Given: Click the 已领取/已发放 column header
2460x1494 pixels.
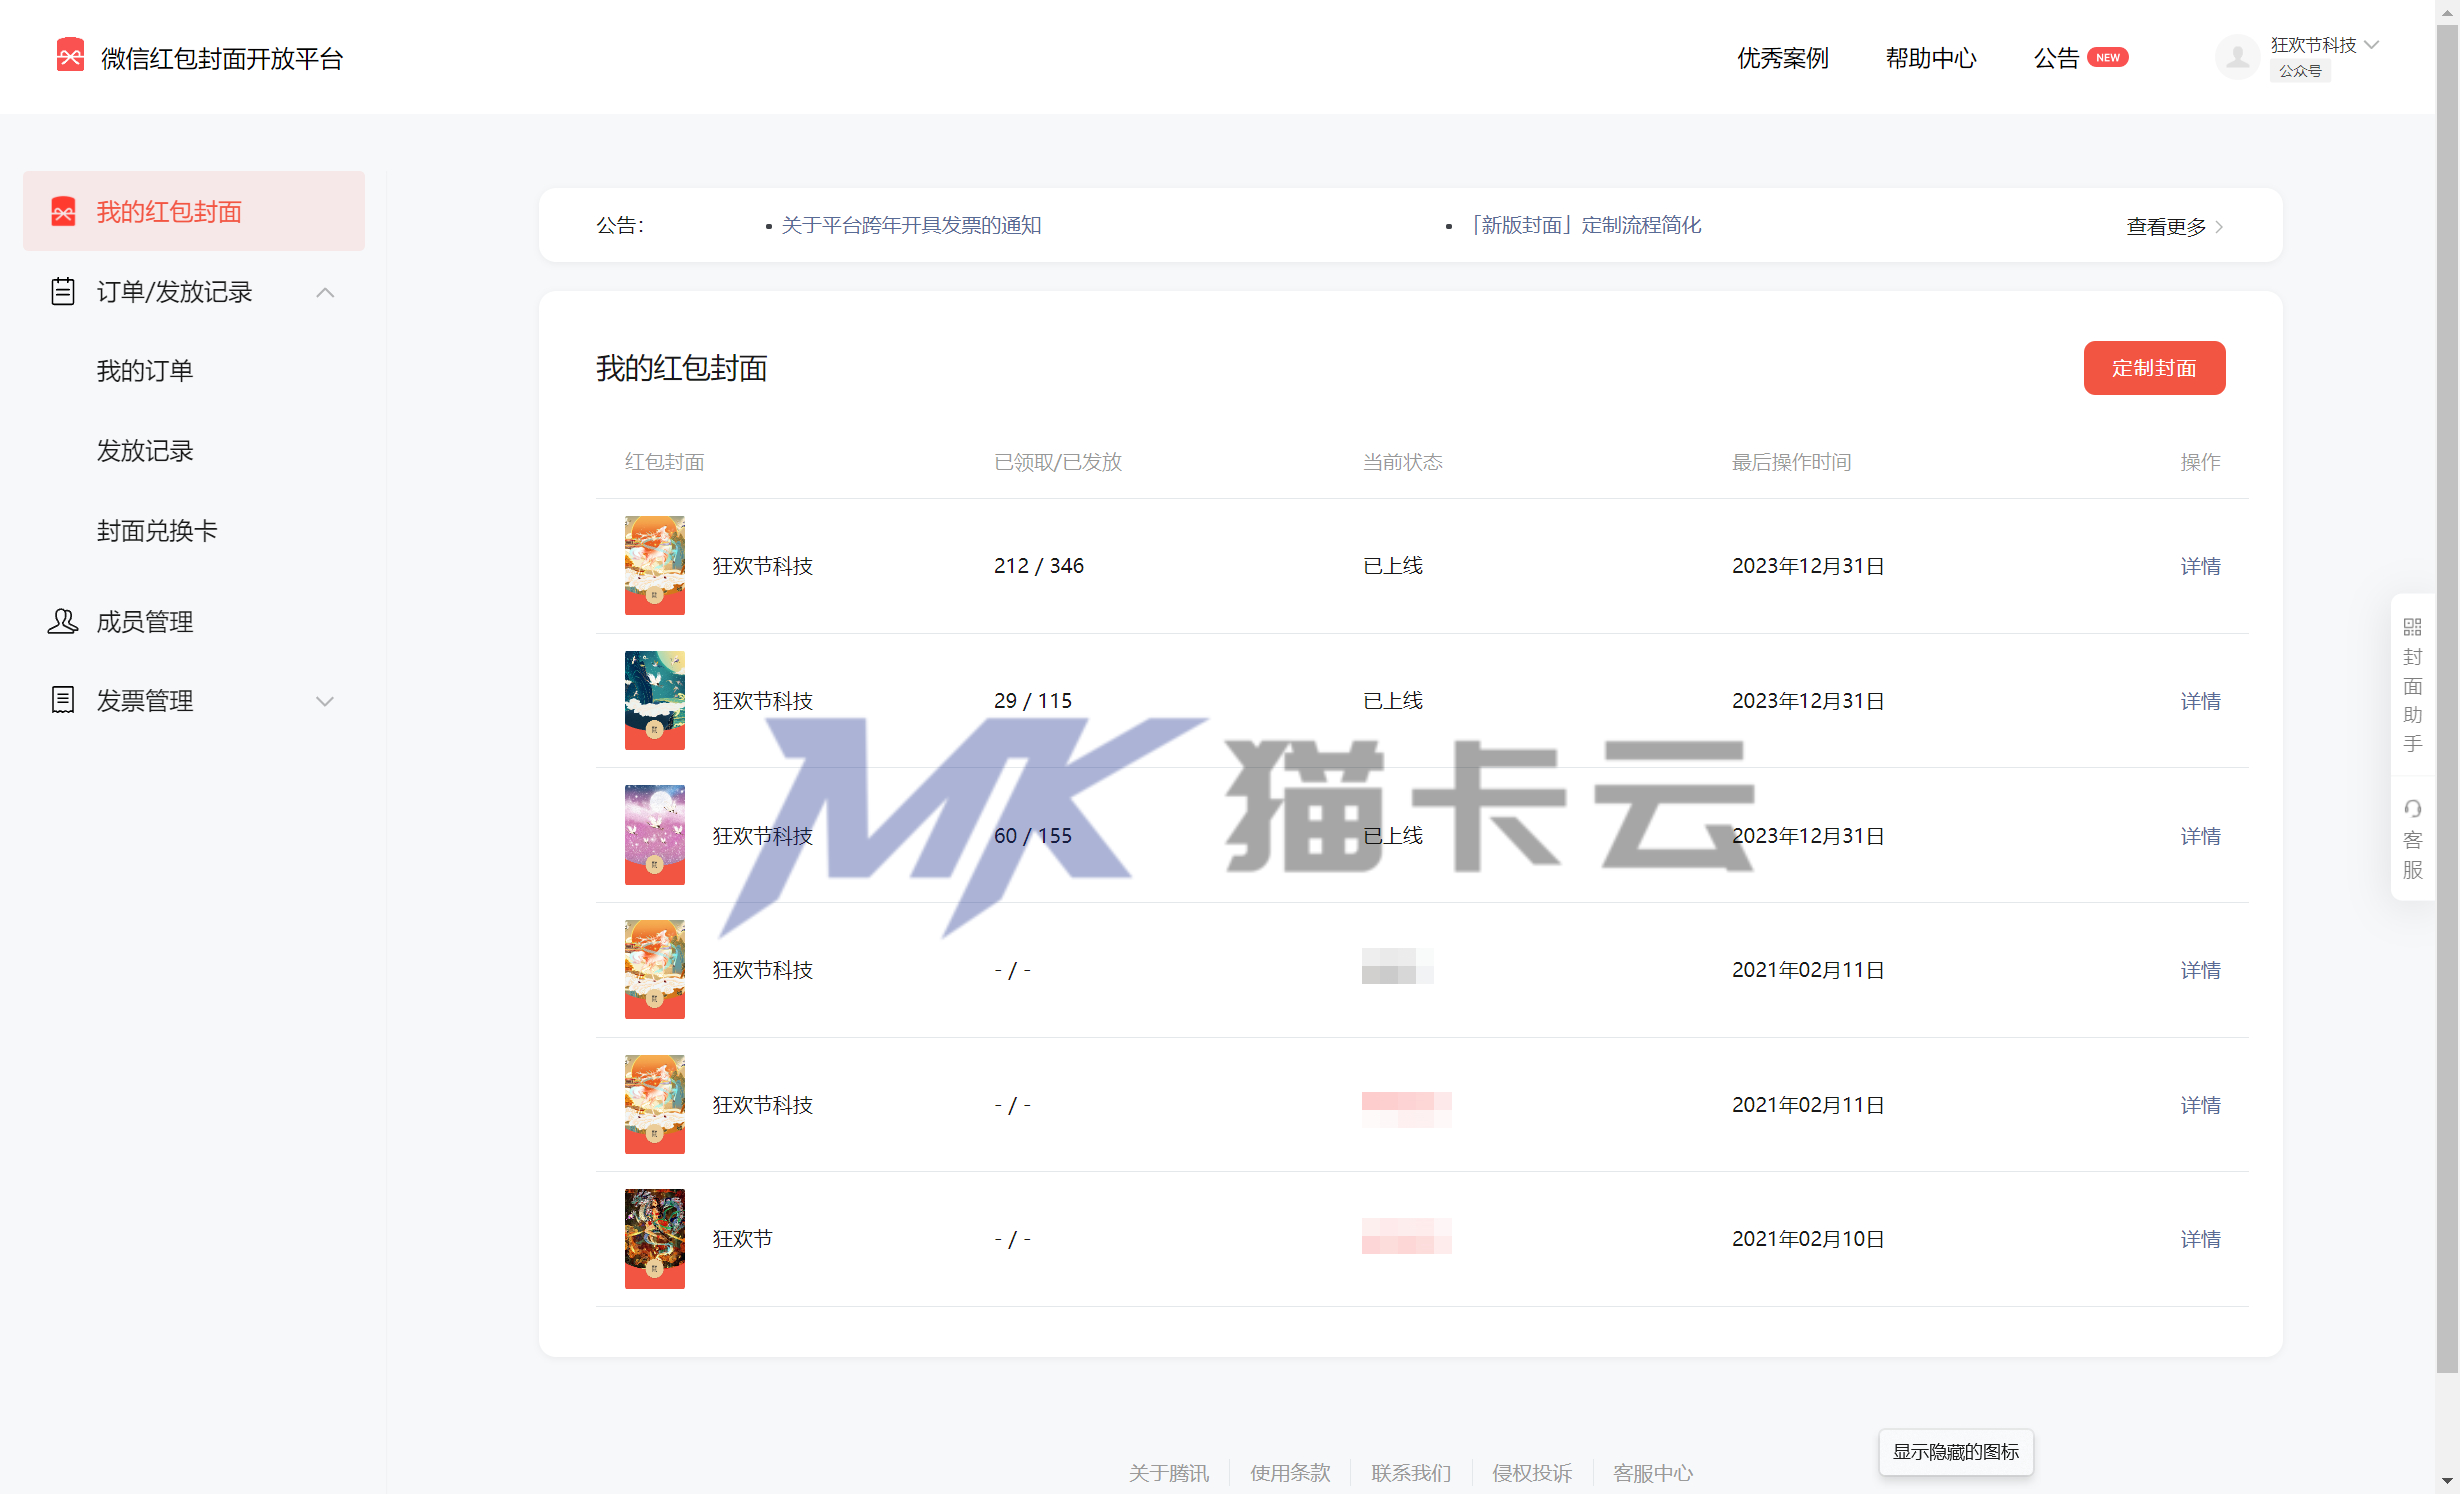Looking at the screenshot, I should click(1058, 462).
